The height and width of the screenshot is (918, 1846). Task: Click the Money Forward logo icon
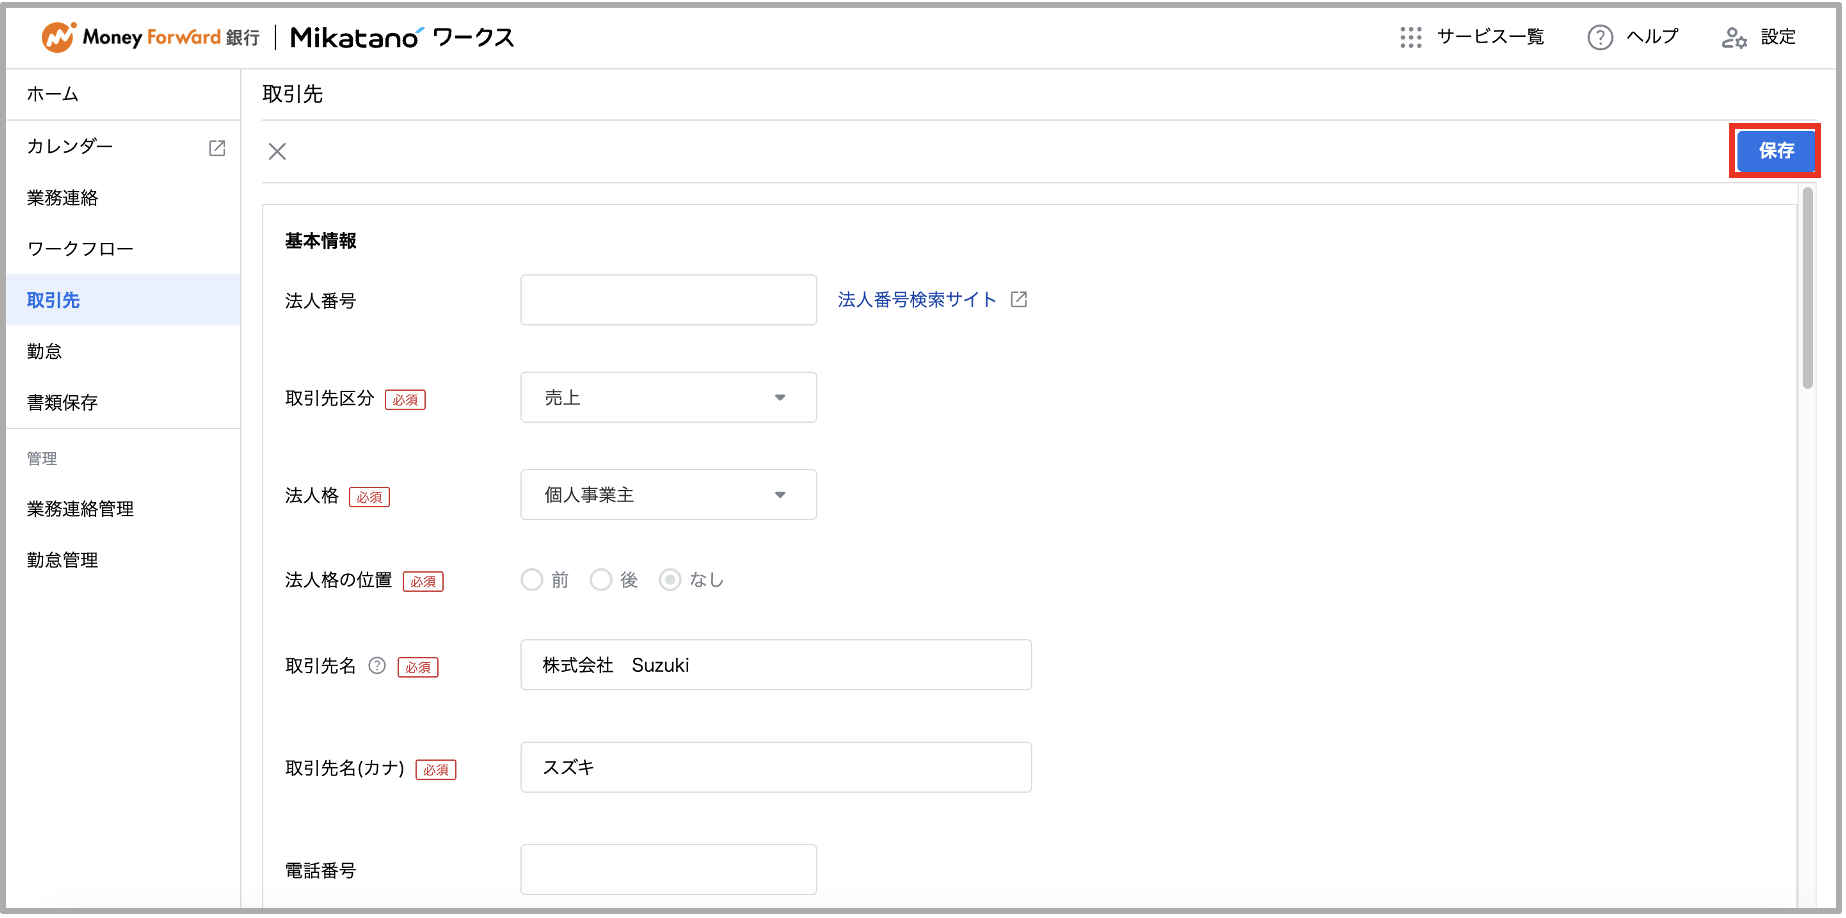pyautogui.click(x=59, y=37)
